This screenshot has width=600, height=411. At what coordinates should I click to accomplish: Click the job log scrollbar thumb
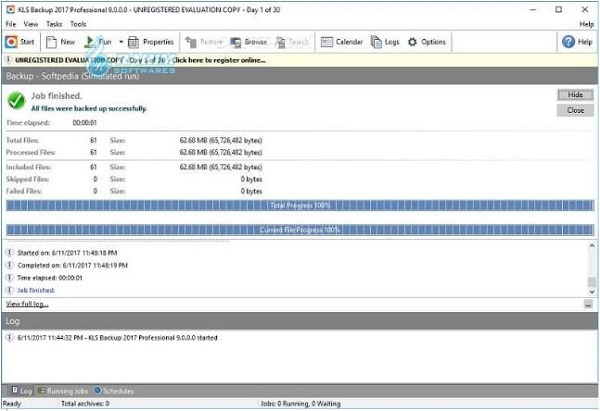pyautogui.click(x=592, y=282)
